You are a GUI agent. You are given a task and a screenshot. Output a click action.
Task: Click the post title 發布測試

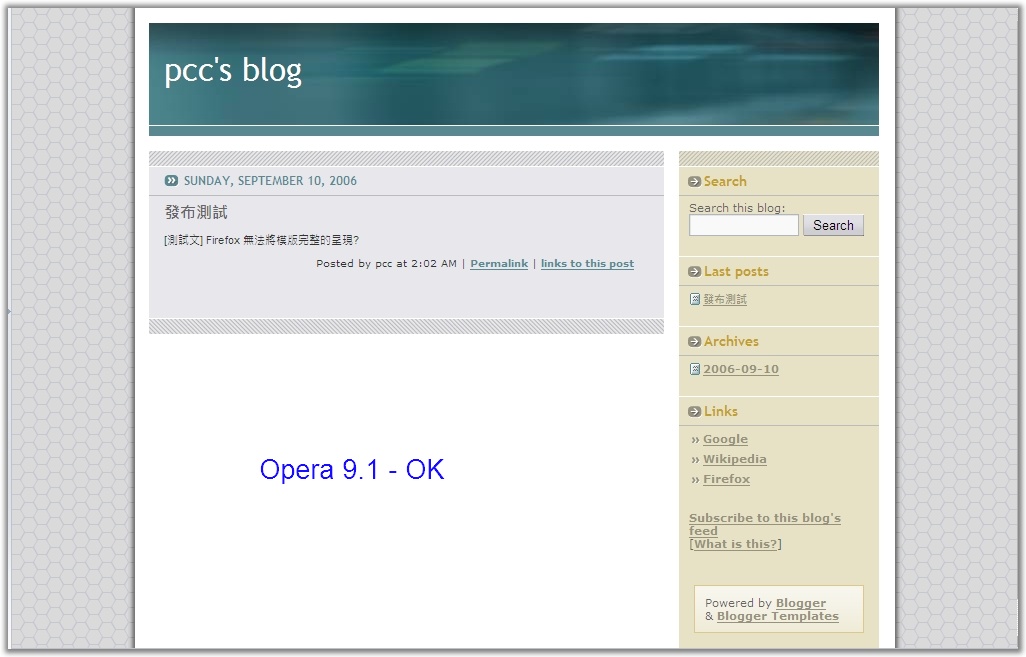click(196, 212)
